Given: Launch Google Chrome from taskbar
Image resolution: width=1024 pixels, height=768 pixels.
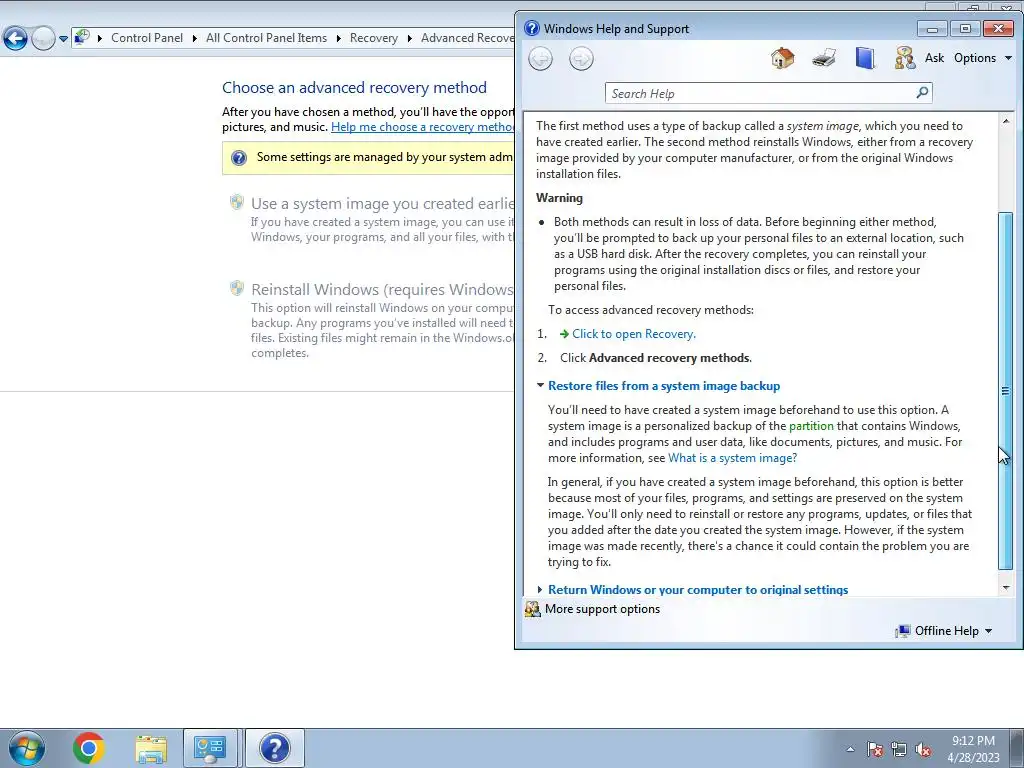Looking at the screenshot, I should (89, 748).
